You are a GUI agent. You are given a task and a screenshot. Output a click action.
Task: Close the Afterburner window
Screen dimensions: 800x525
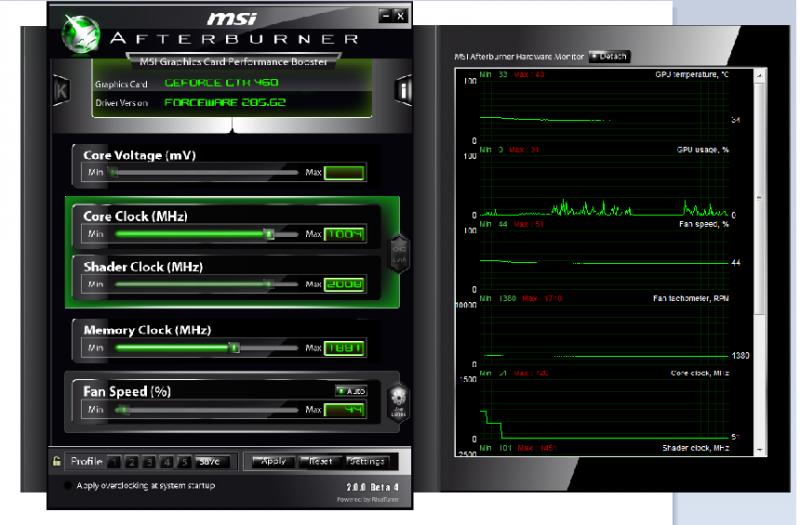tap(401, 16)
